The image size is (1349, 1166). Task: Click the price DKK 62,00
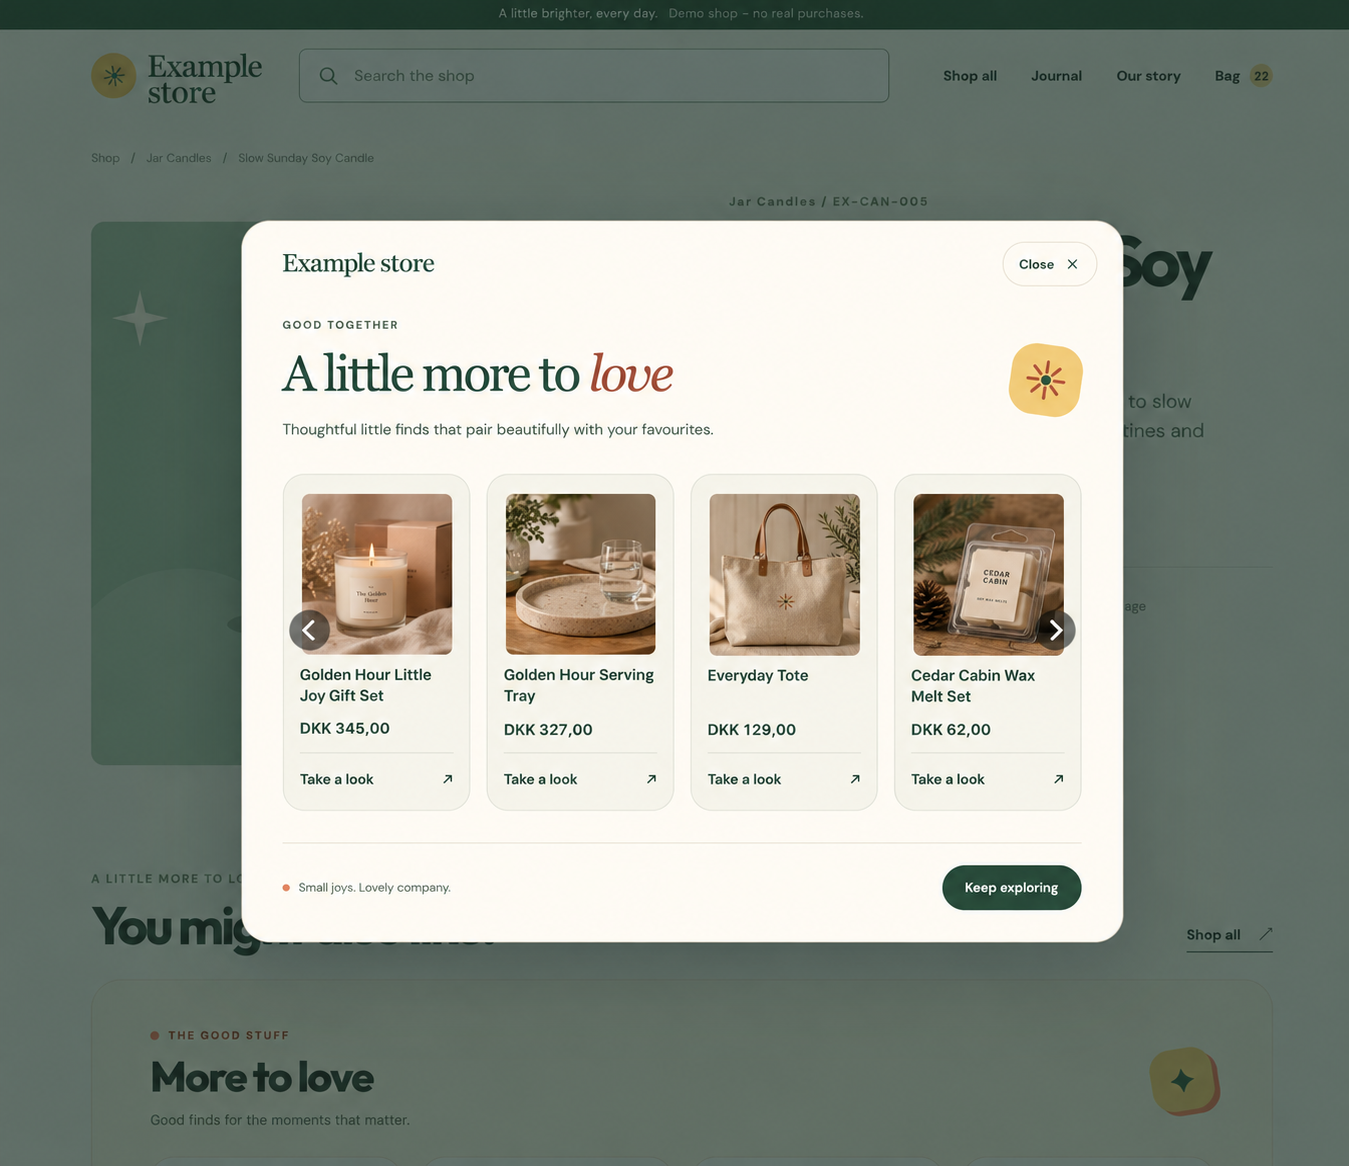(x=951, y=730)
